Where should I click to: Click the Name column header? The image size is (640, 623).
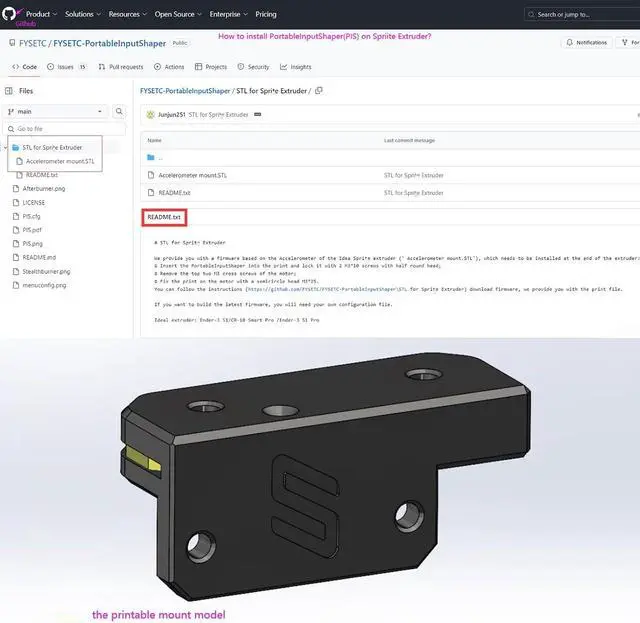tap(154, 140)
